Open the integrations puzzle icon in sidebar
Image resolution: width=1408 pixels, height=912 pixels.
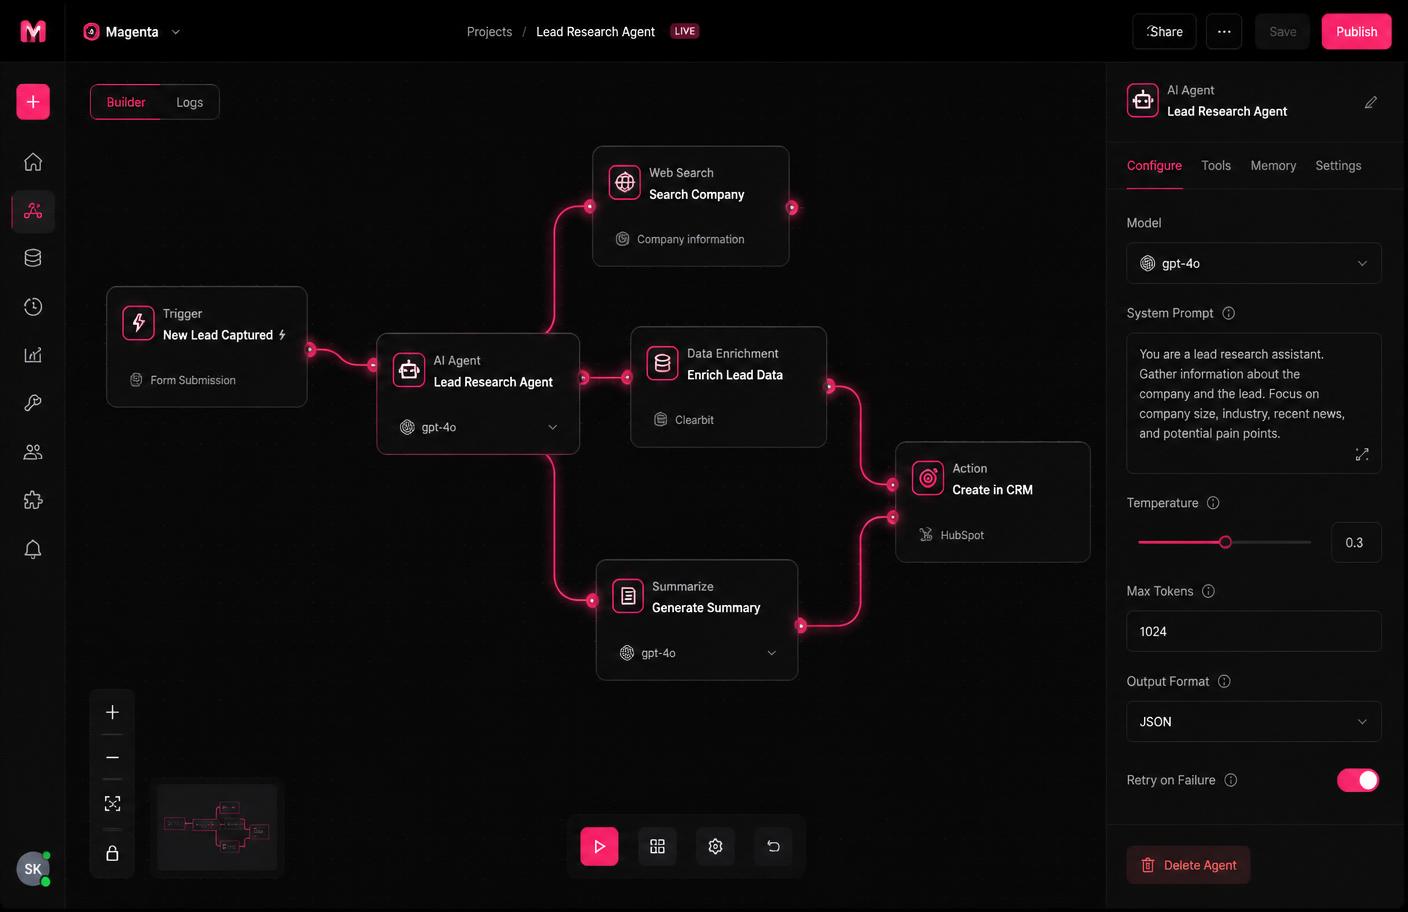tap(33, 500)
